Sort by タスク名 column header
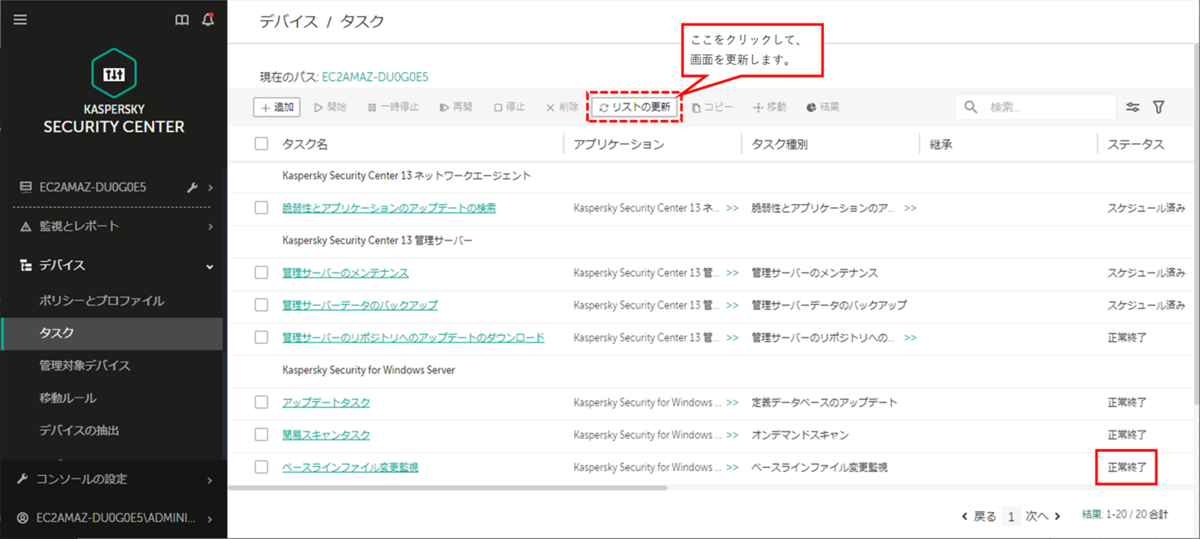Image resolution: width=1200 pixels, height=539 pixels. [305, 144]
